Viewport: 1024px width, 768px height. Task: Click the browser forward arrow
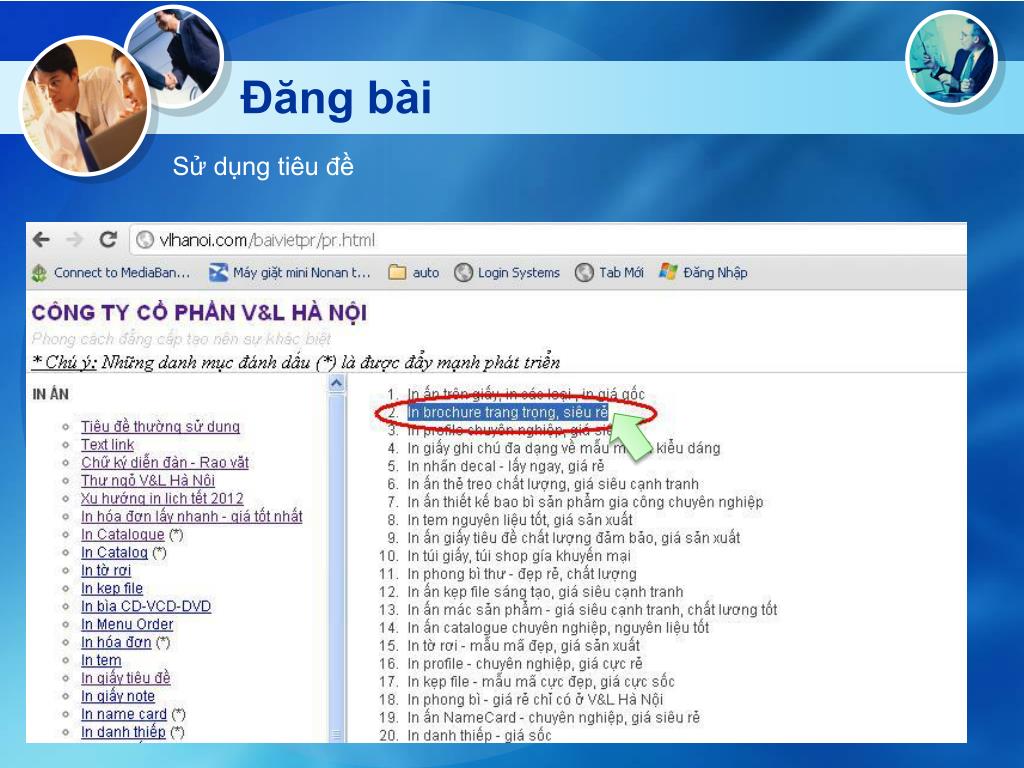[x=74, y=240]
